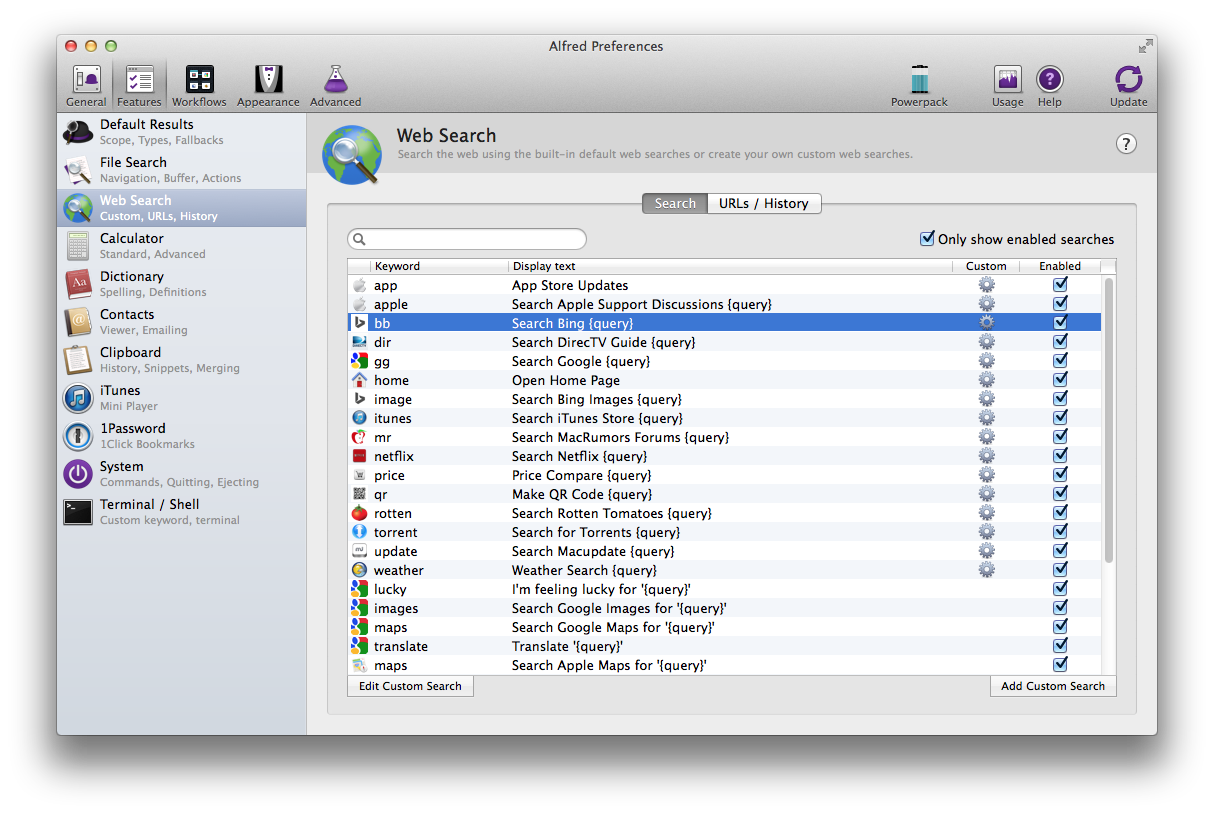Click the QR code icon beside qr
The image size is (1214, 814).
point(359,494)
